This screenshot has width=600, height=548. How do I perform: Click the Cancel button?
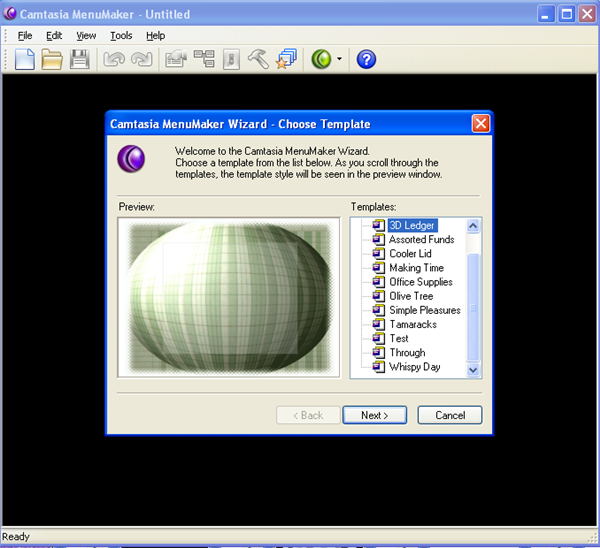[450, 415]
